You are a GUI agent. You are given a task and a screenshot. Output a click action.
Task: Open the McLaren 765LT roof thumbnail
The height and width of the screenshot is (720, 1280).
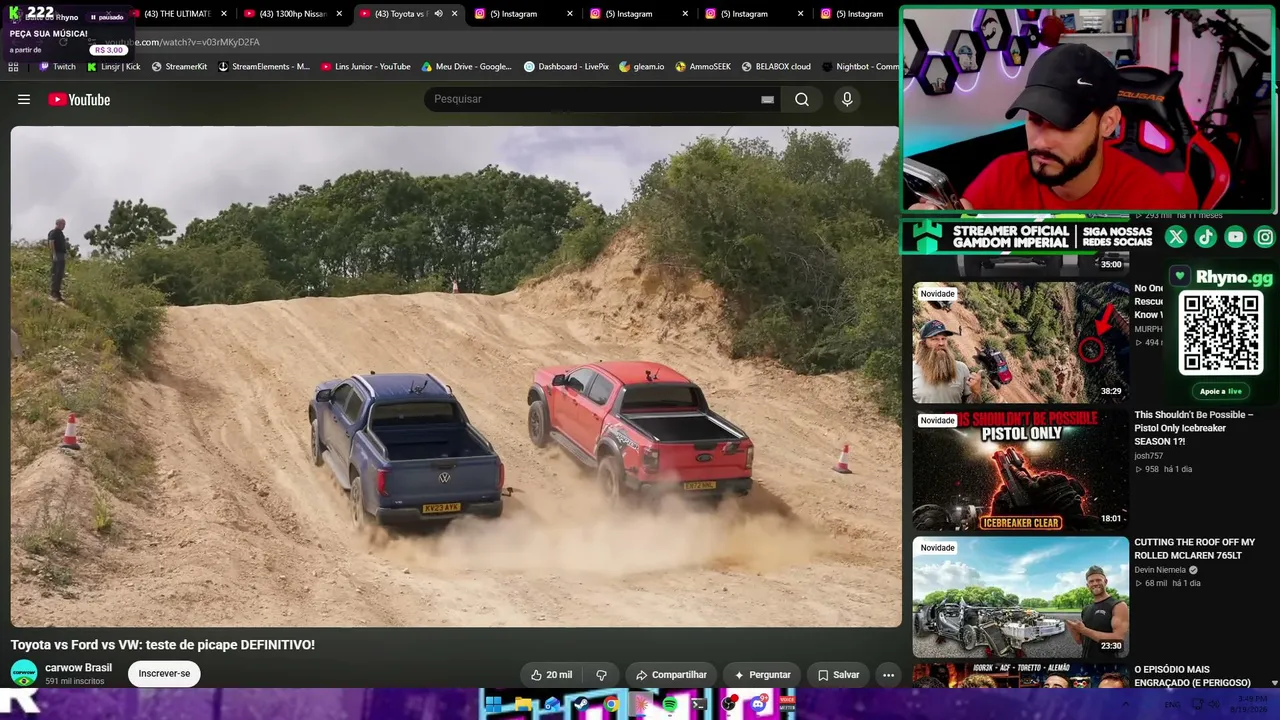(x=1020, y=597)
